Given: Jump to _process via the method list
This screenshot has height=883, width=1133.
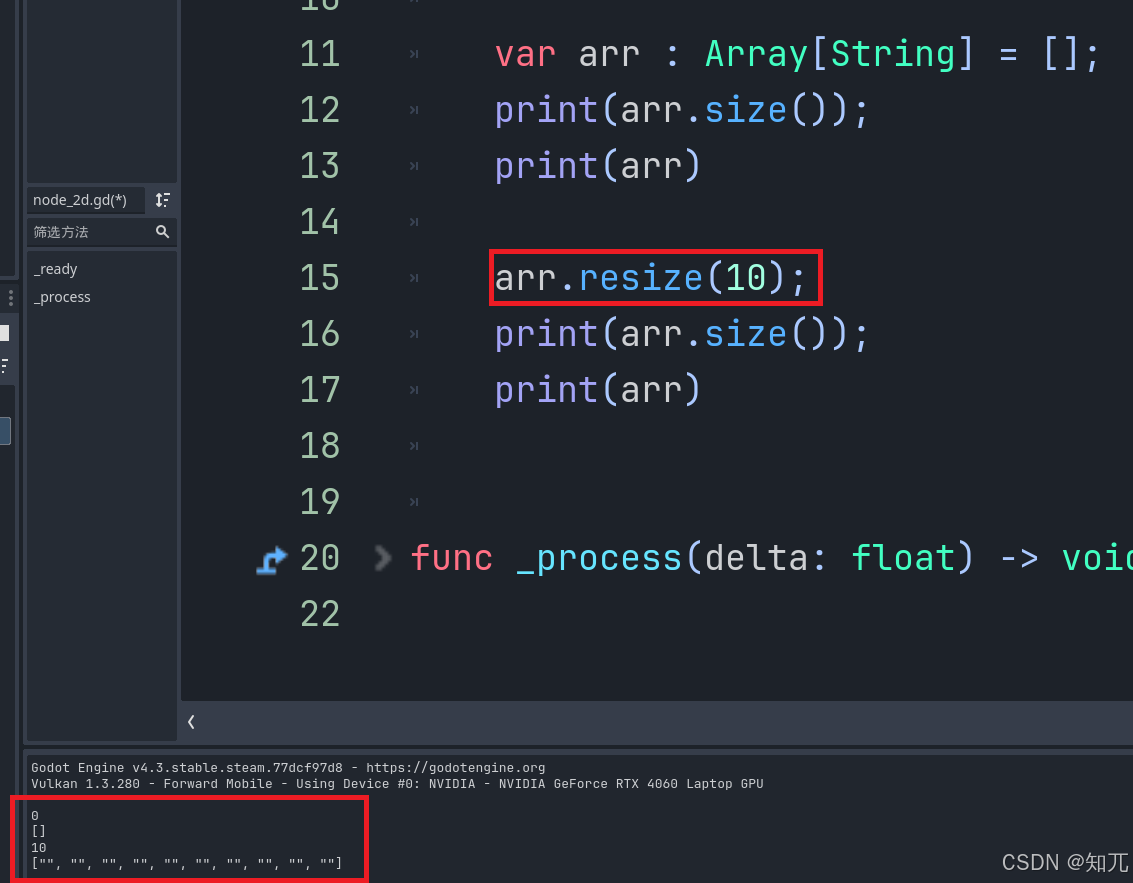Looking at the screenshot, I should (62, 296).
